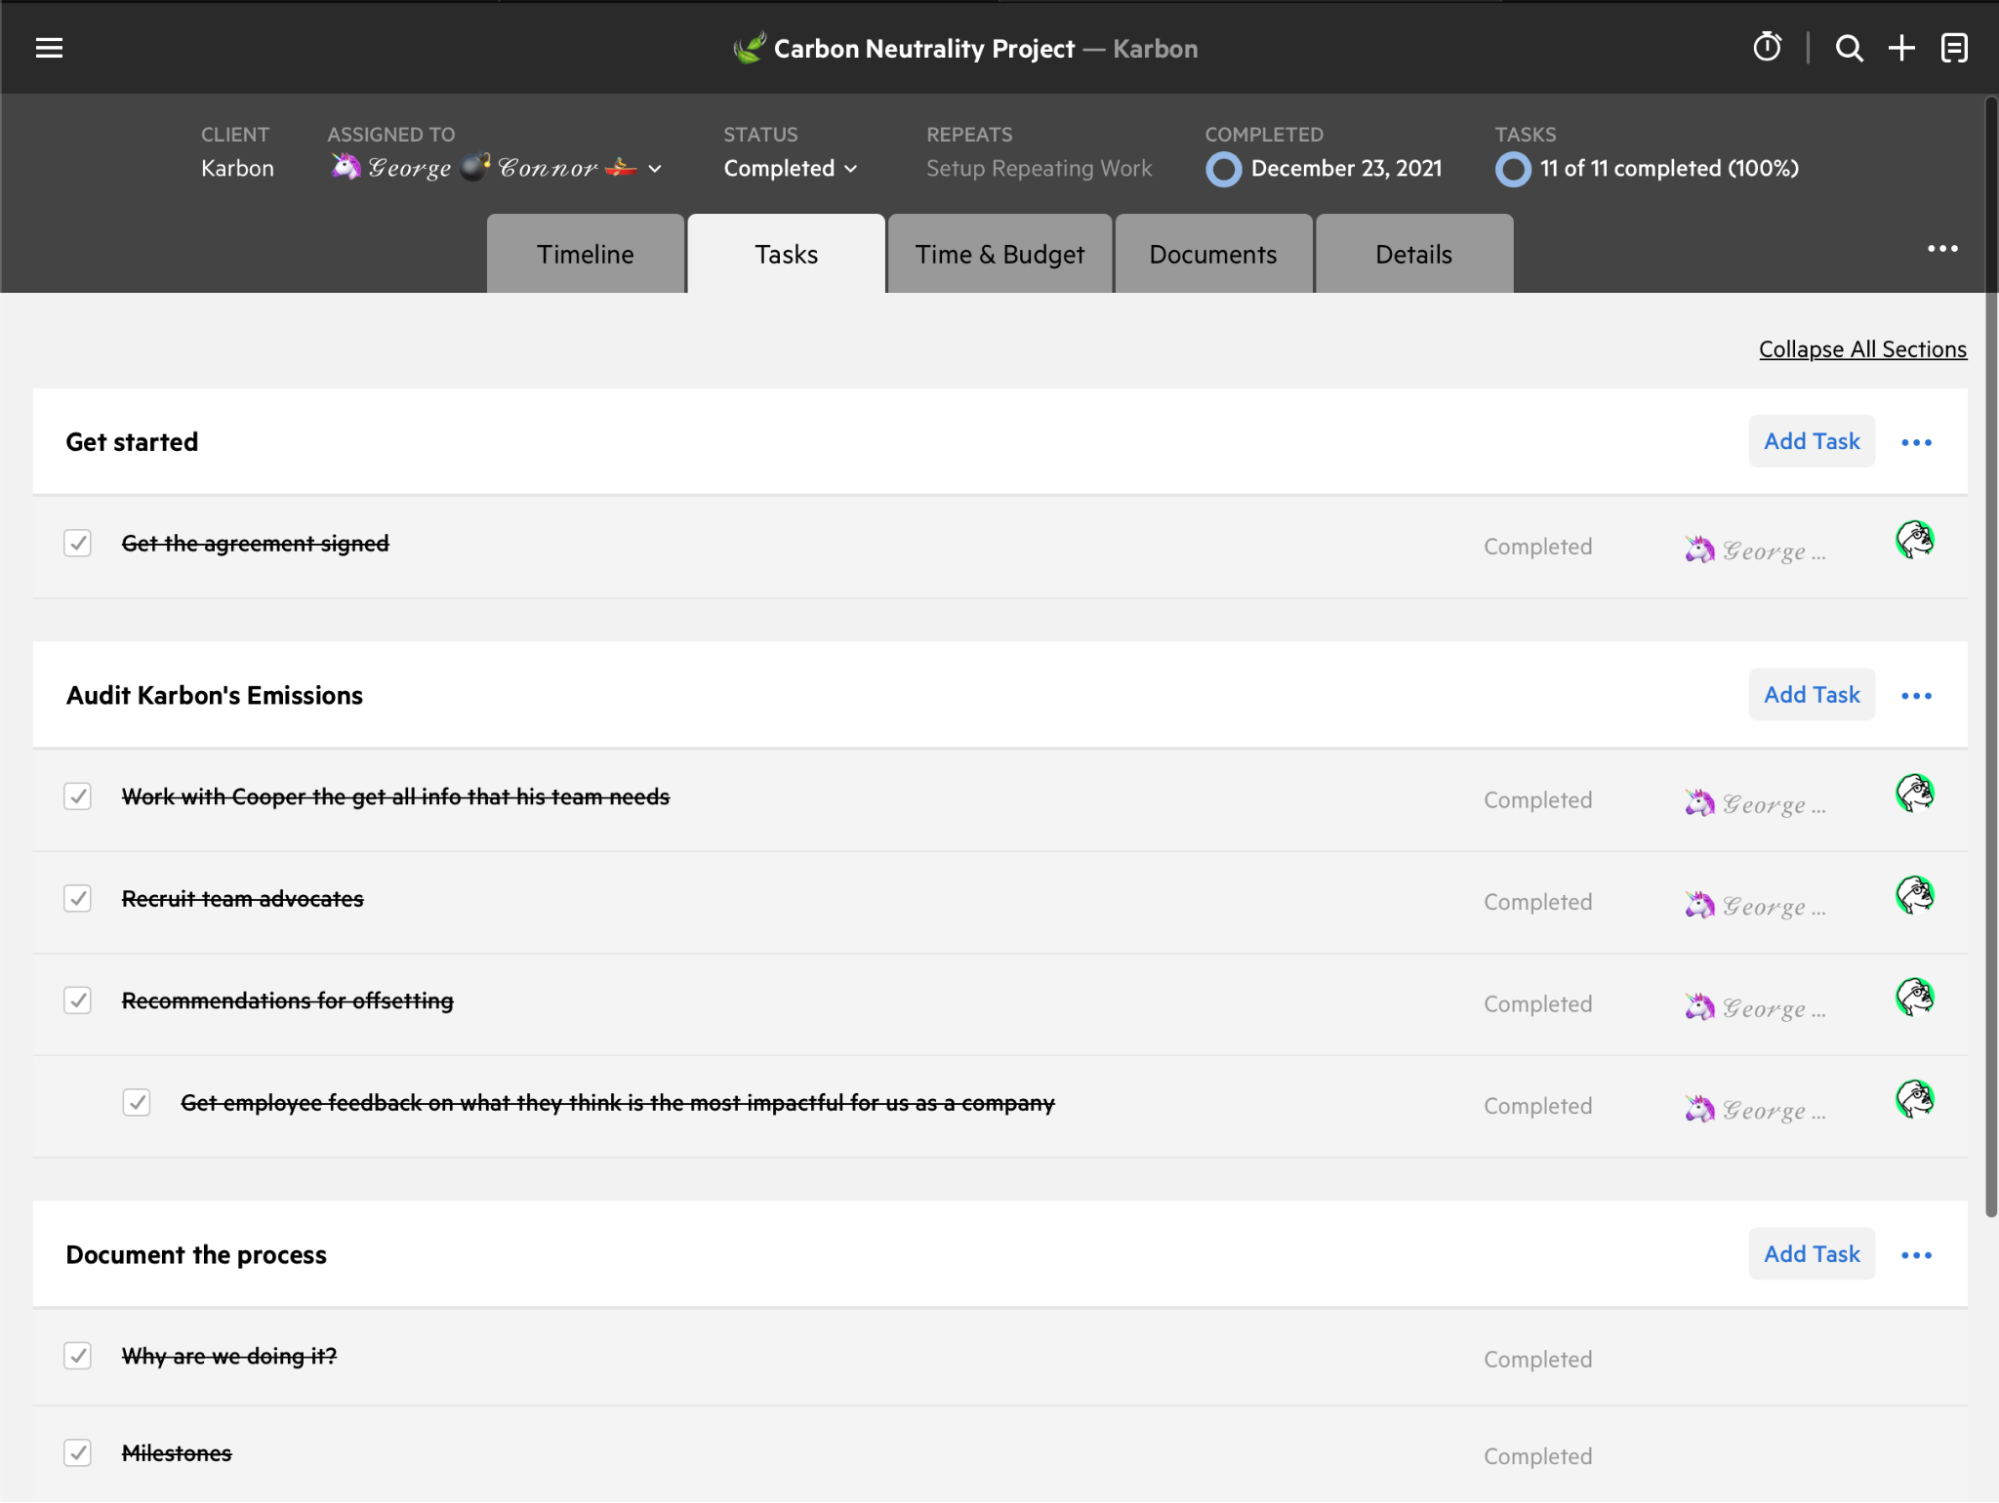Uncheck Why are we doing it task
The height and width of the screenshot is (1503, 1999).
[x=78, y=1356]
